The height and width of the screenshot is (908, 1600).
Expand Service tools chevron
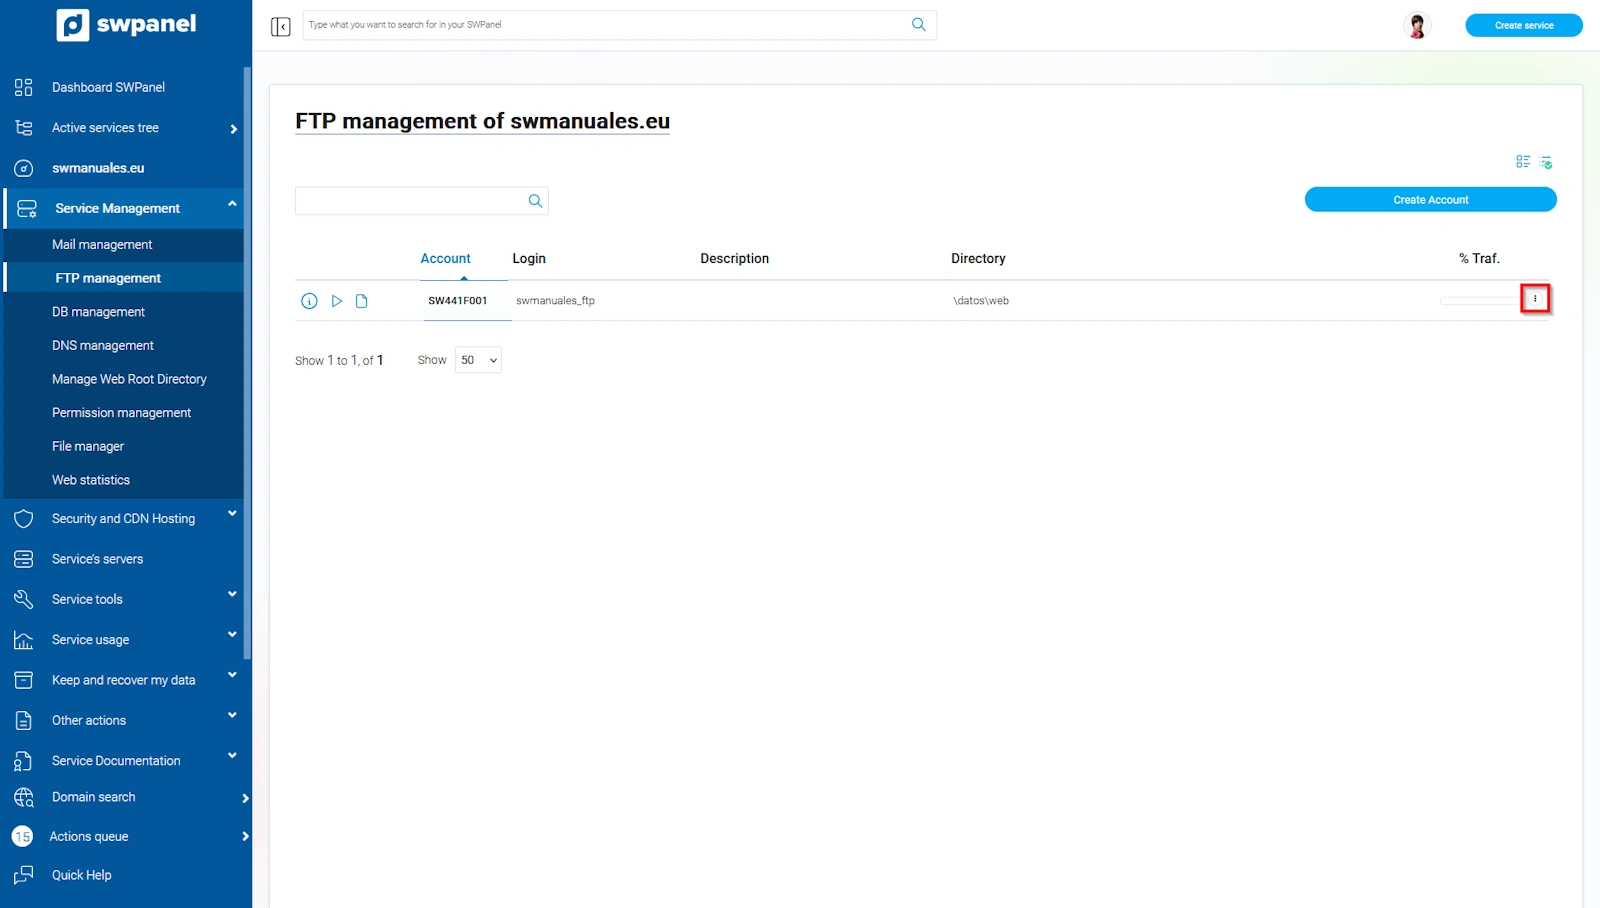[x=232, y=594]
